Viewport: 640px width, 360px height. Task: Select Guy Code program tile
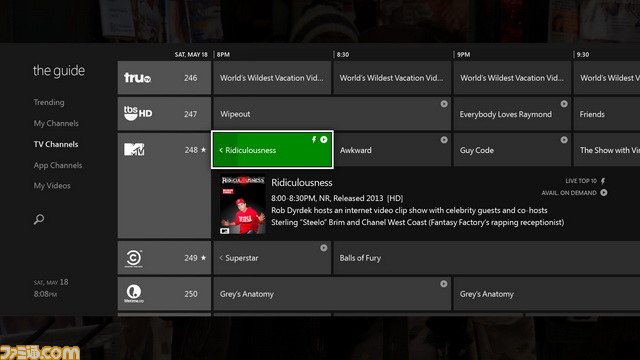[512, 150]
